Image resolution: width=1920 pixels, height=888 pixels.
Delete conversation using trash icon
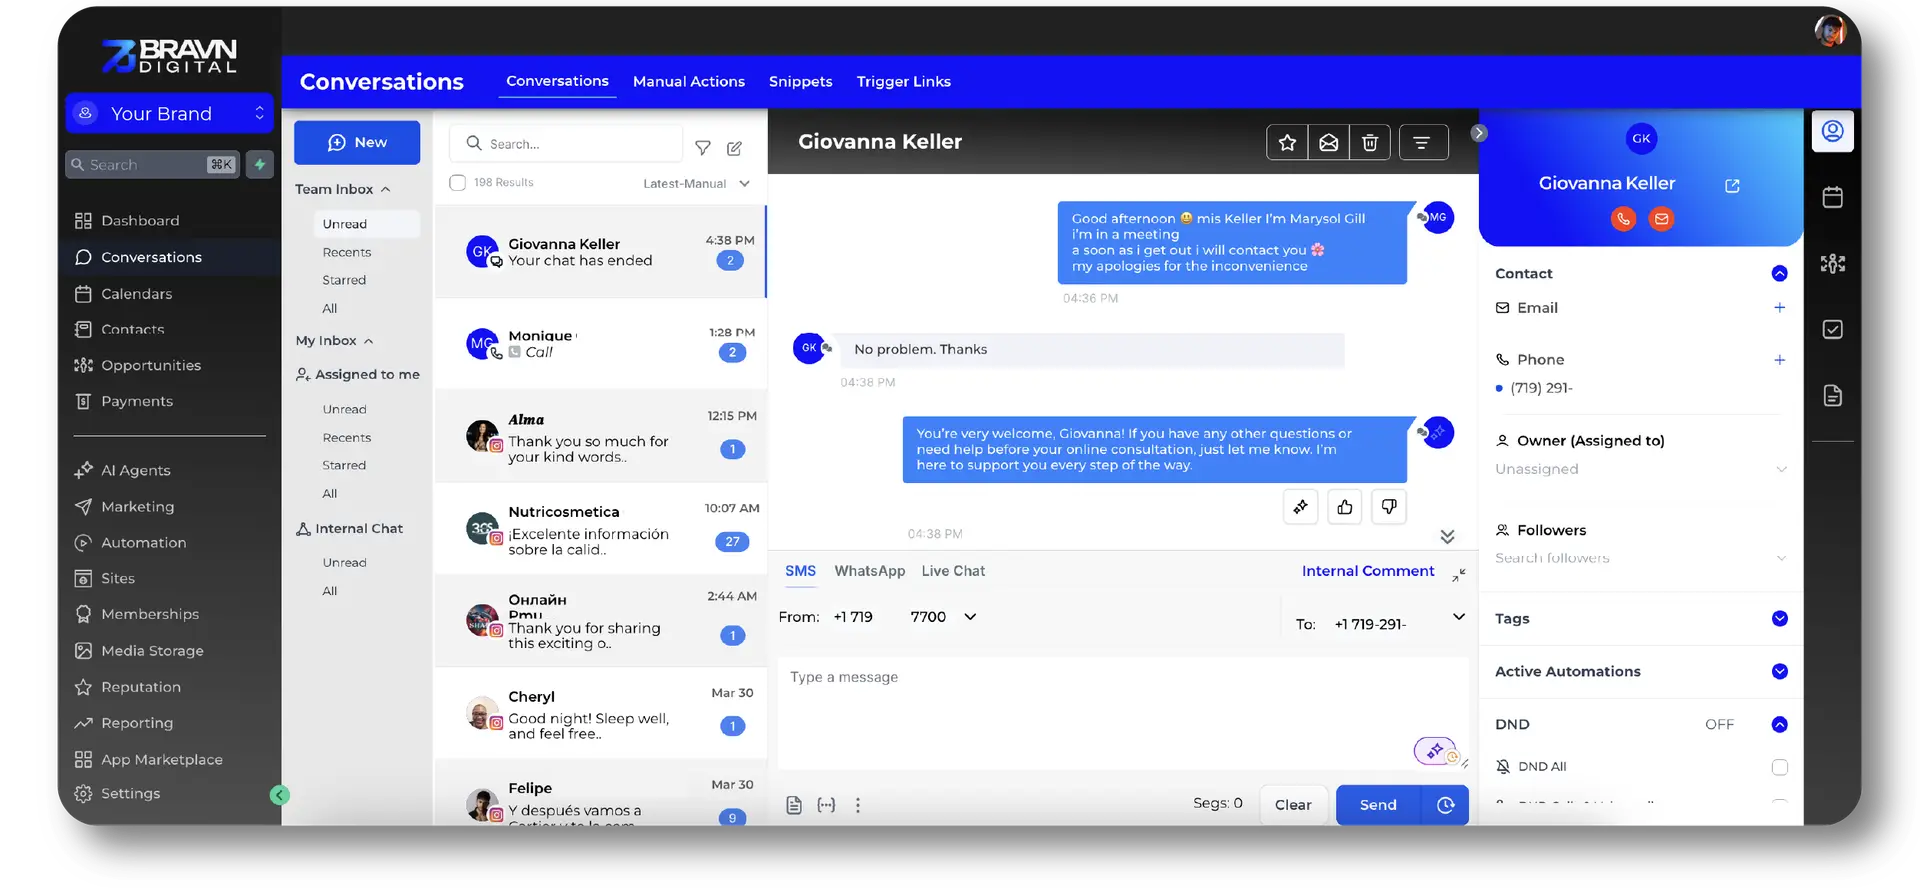[1370, 143]
